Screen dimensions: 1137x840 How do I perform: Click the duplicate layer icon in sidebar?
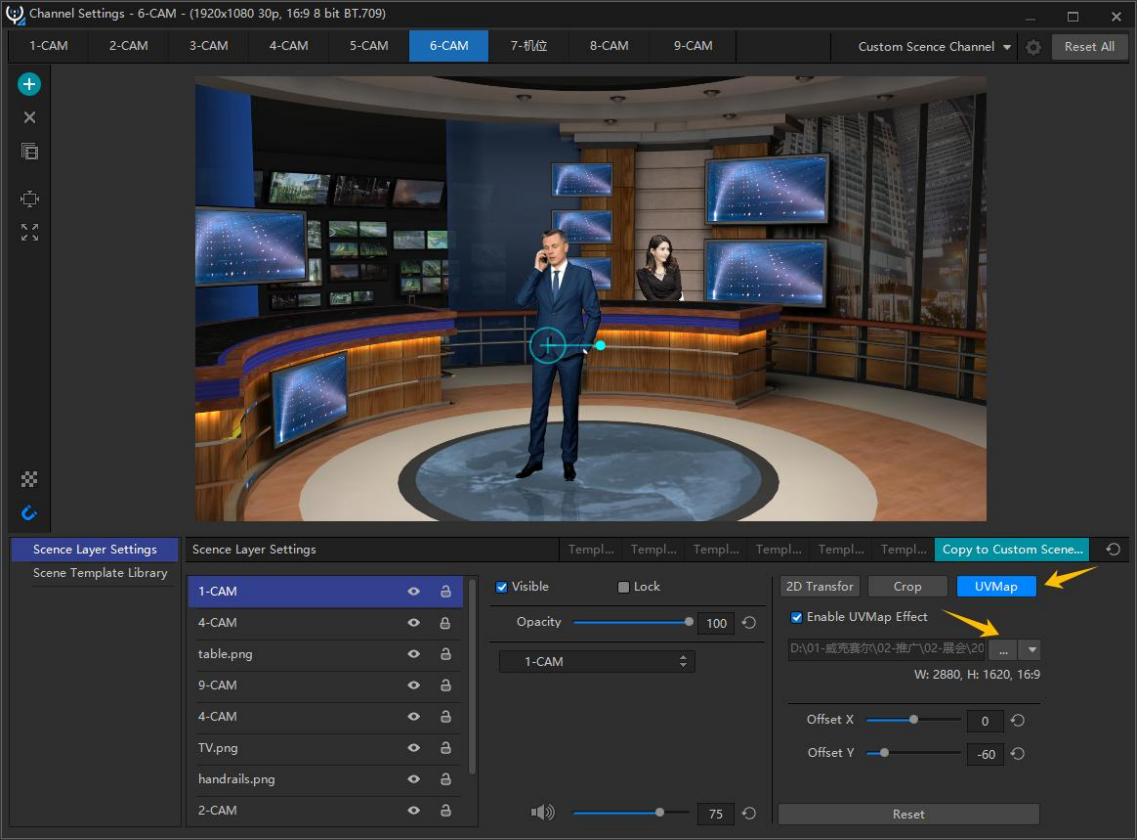click(29, 152)
